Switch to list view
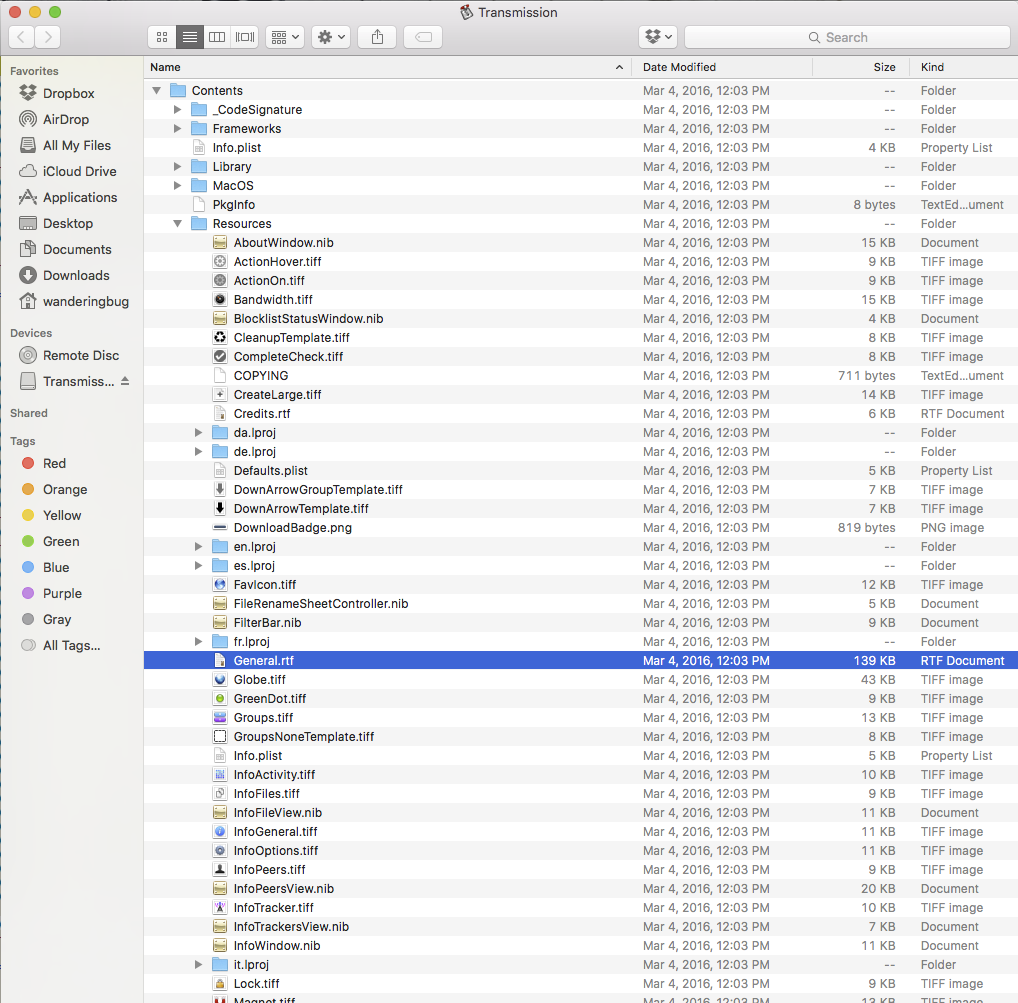Viewport: 1018px width, 1003px height. [x=190, y=37]
